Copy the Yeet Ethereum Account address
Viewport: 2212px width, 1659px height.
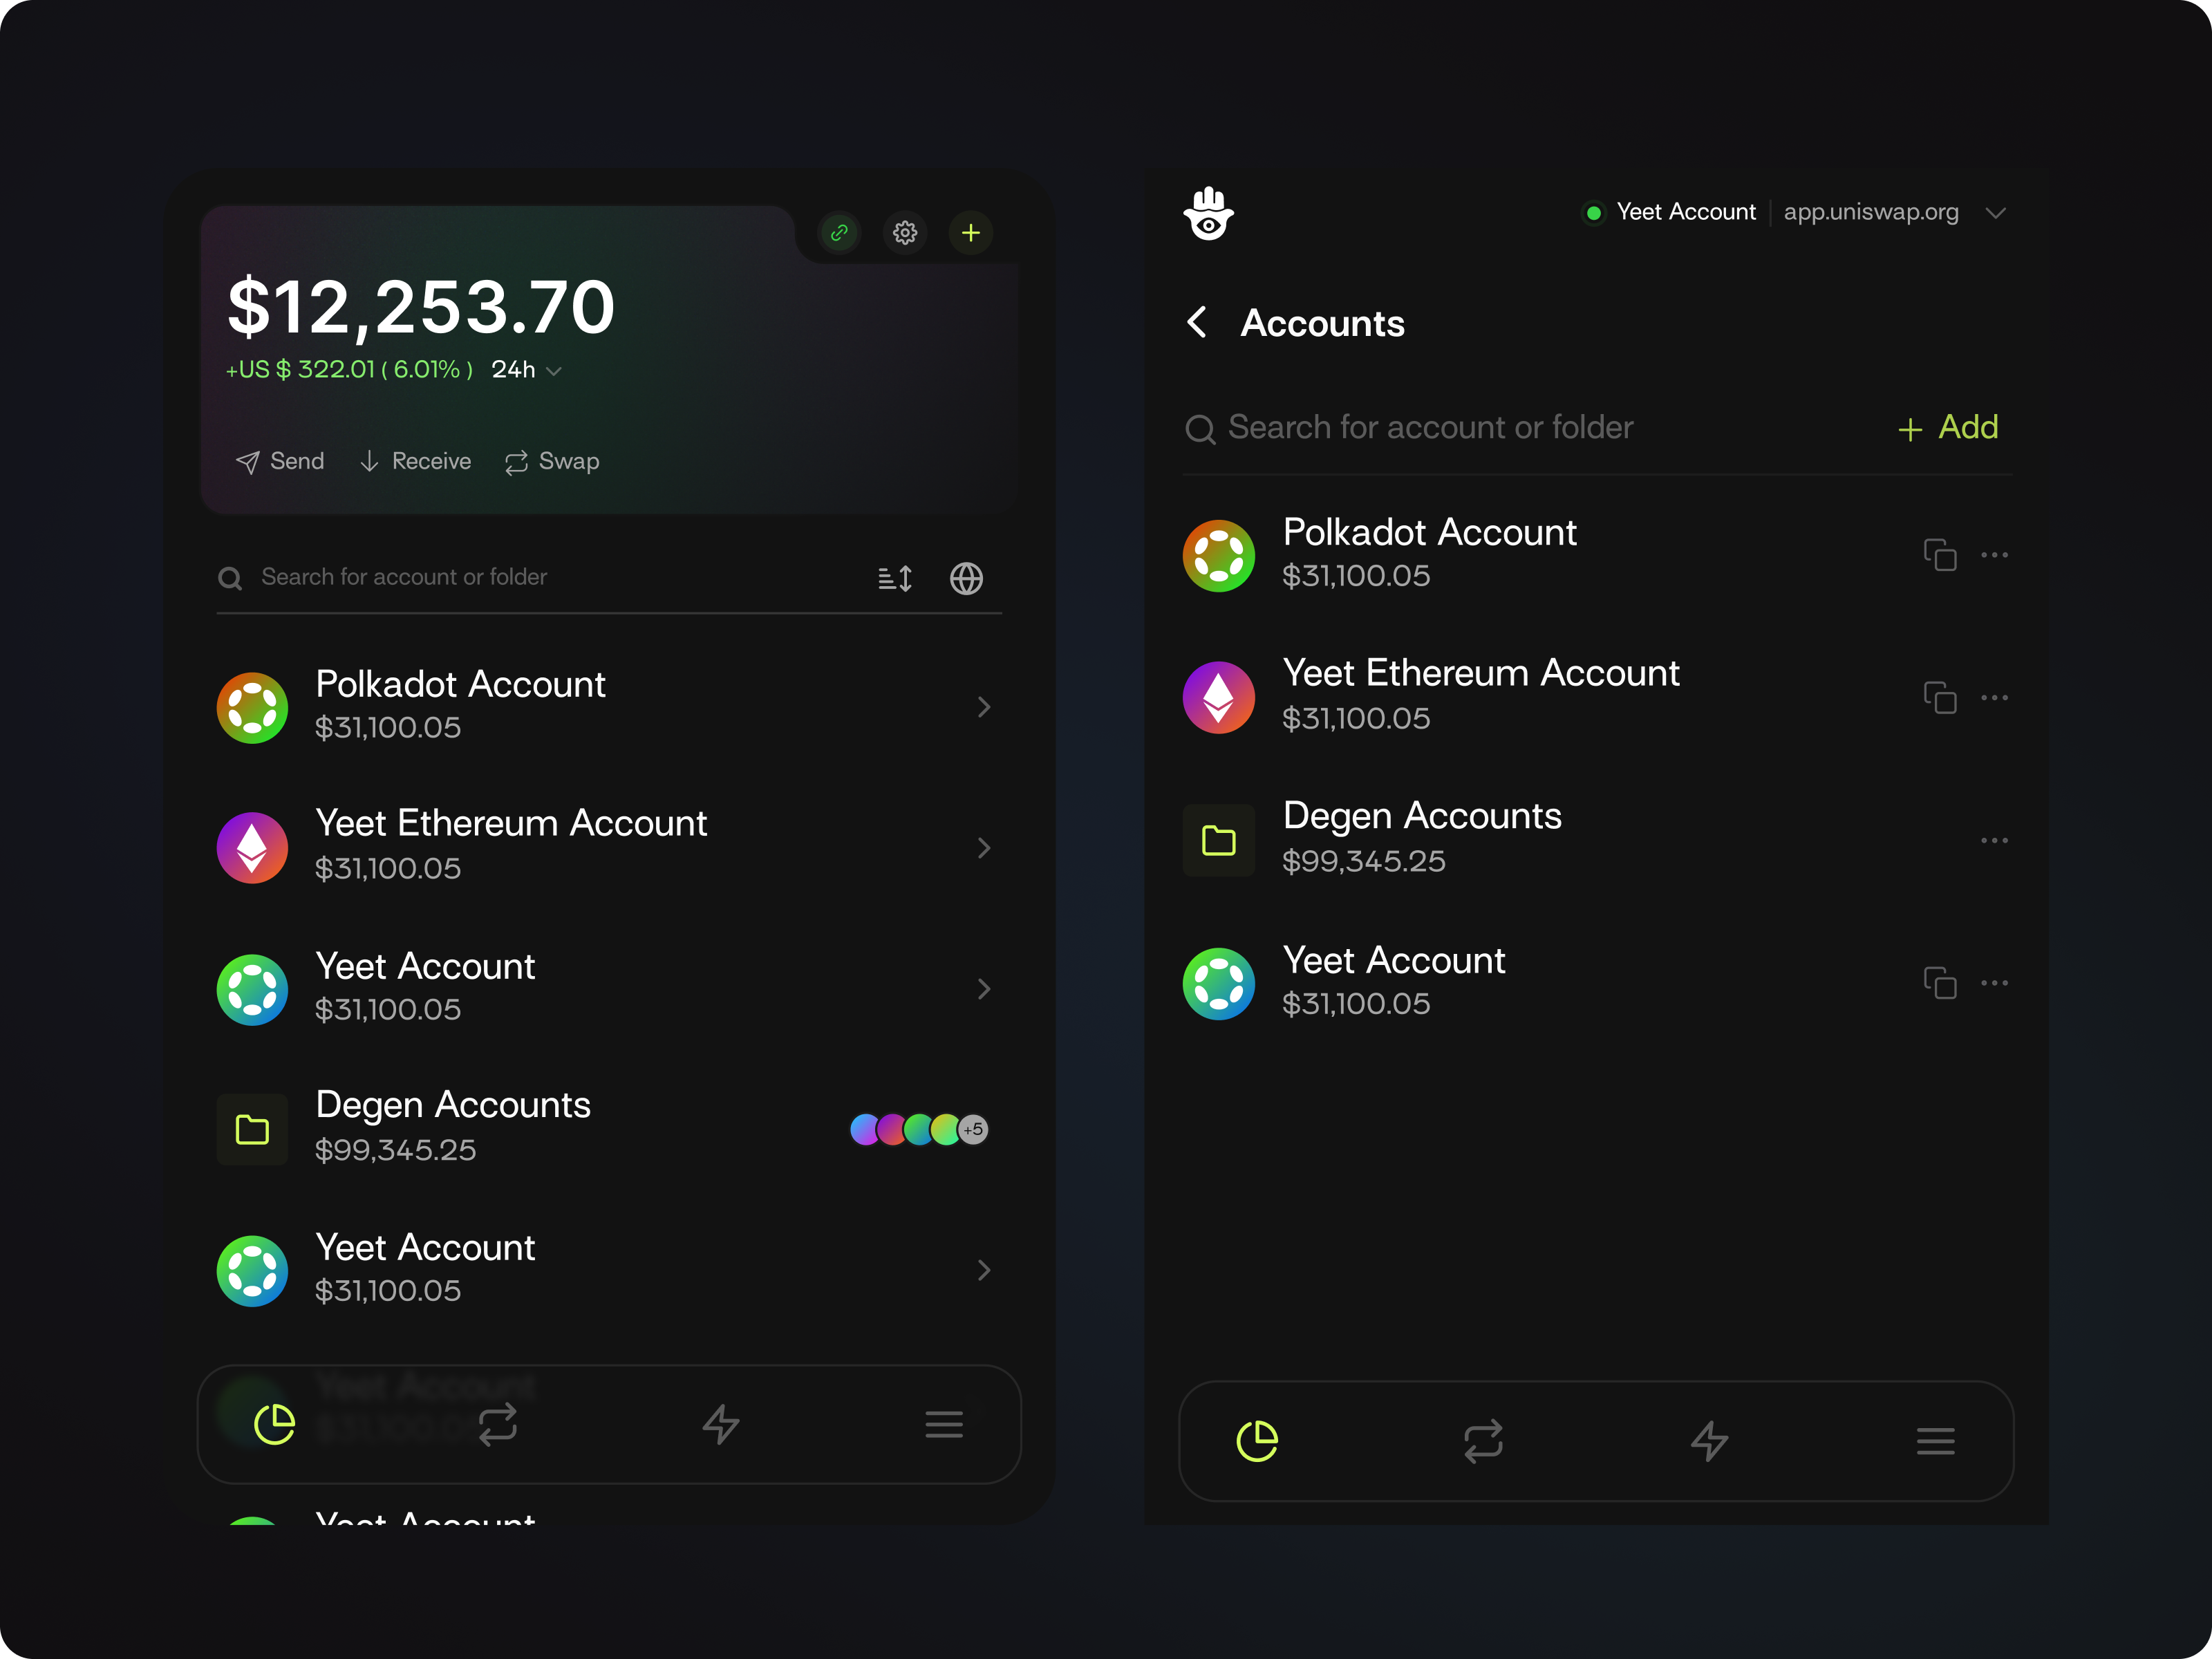point(1940,697)
